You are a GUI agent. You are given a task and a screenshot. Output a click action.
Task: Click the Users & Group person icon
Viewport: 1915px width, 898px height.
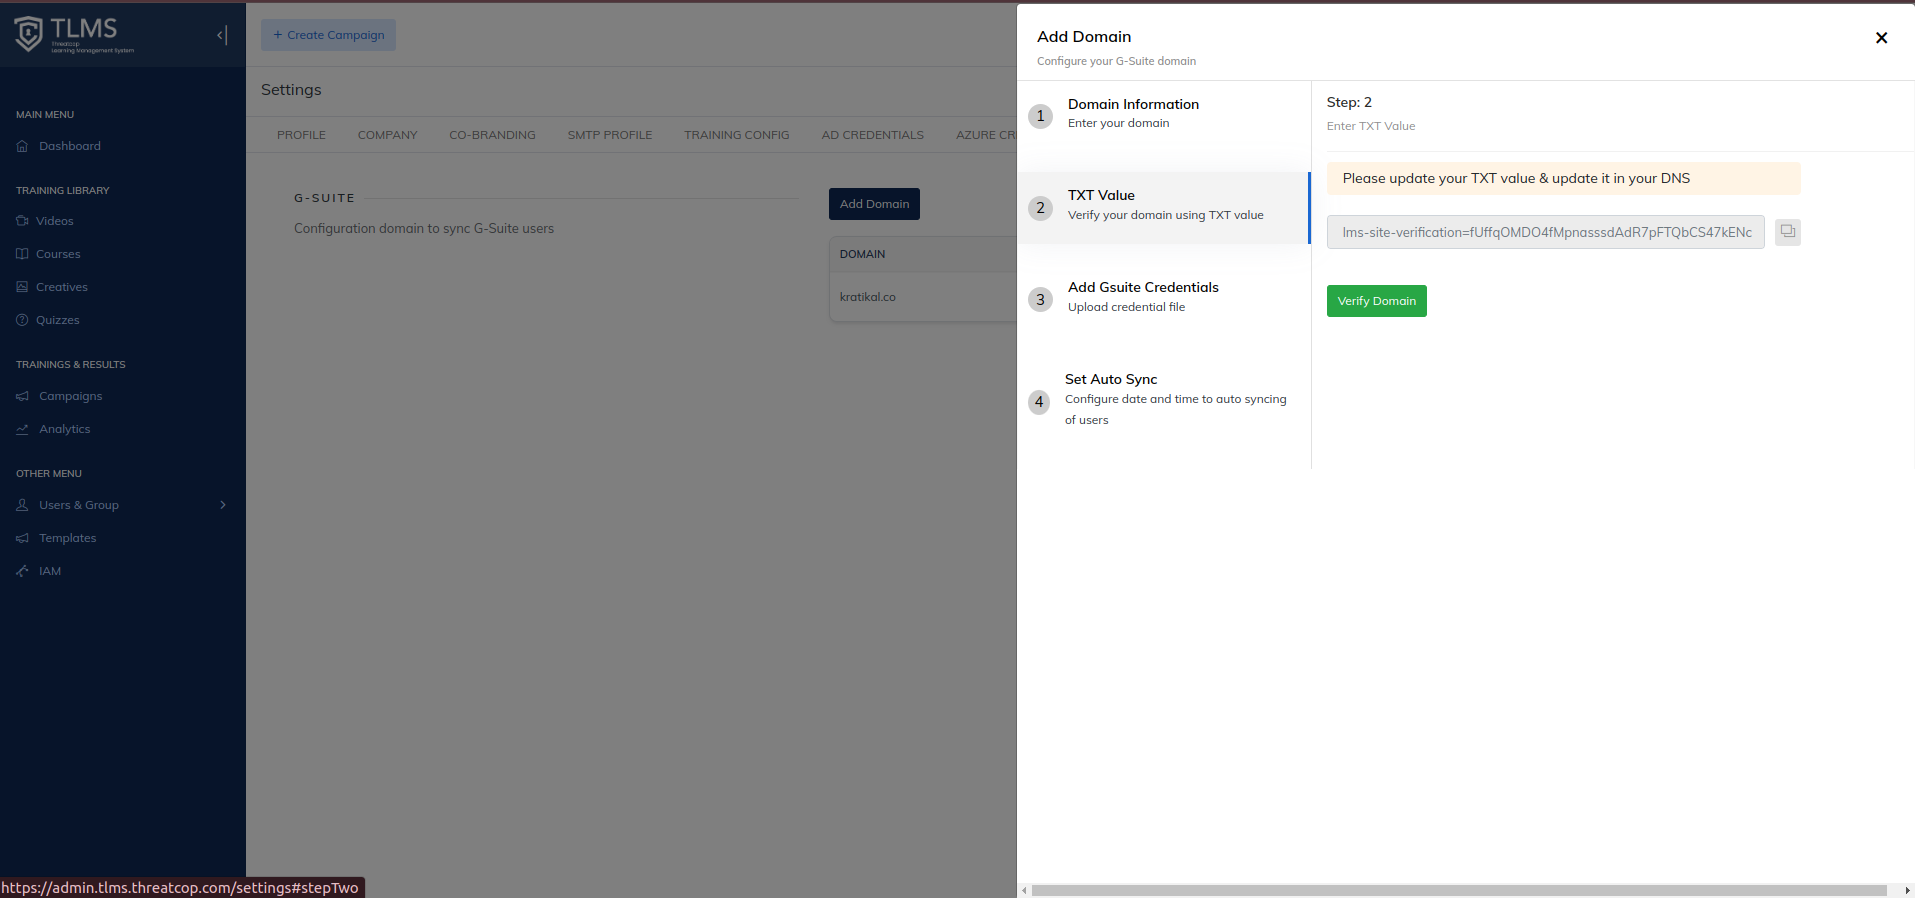coord(22,505)
